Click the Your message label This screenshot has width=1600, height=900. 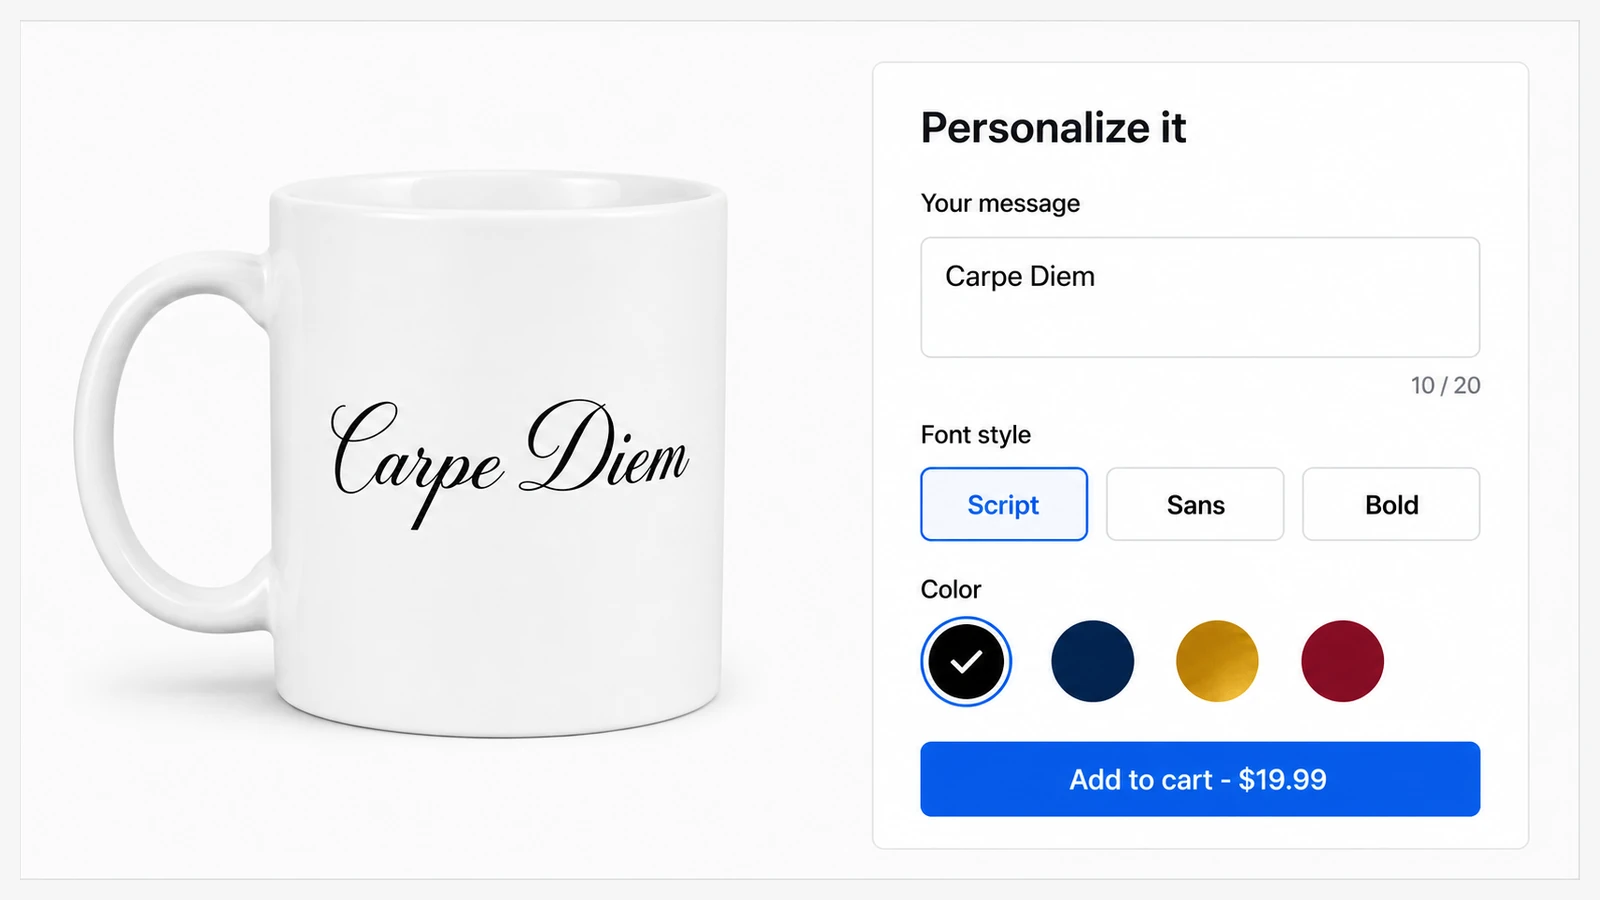pos(1000,203)
